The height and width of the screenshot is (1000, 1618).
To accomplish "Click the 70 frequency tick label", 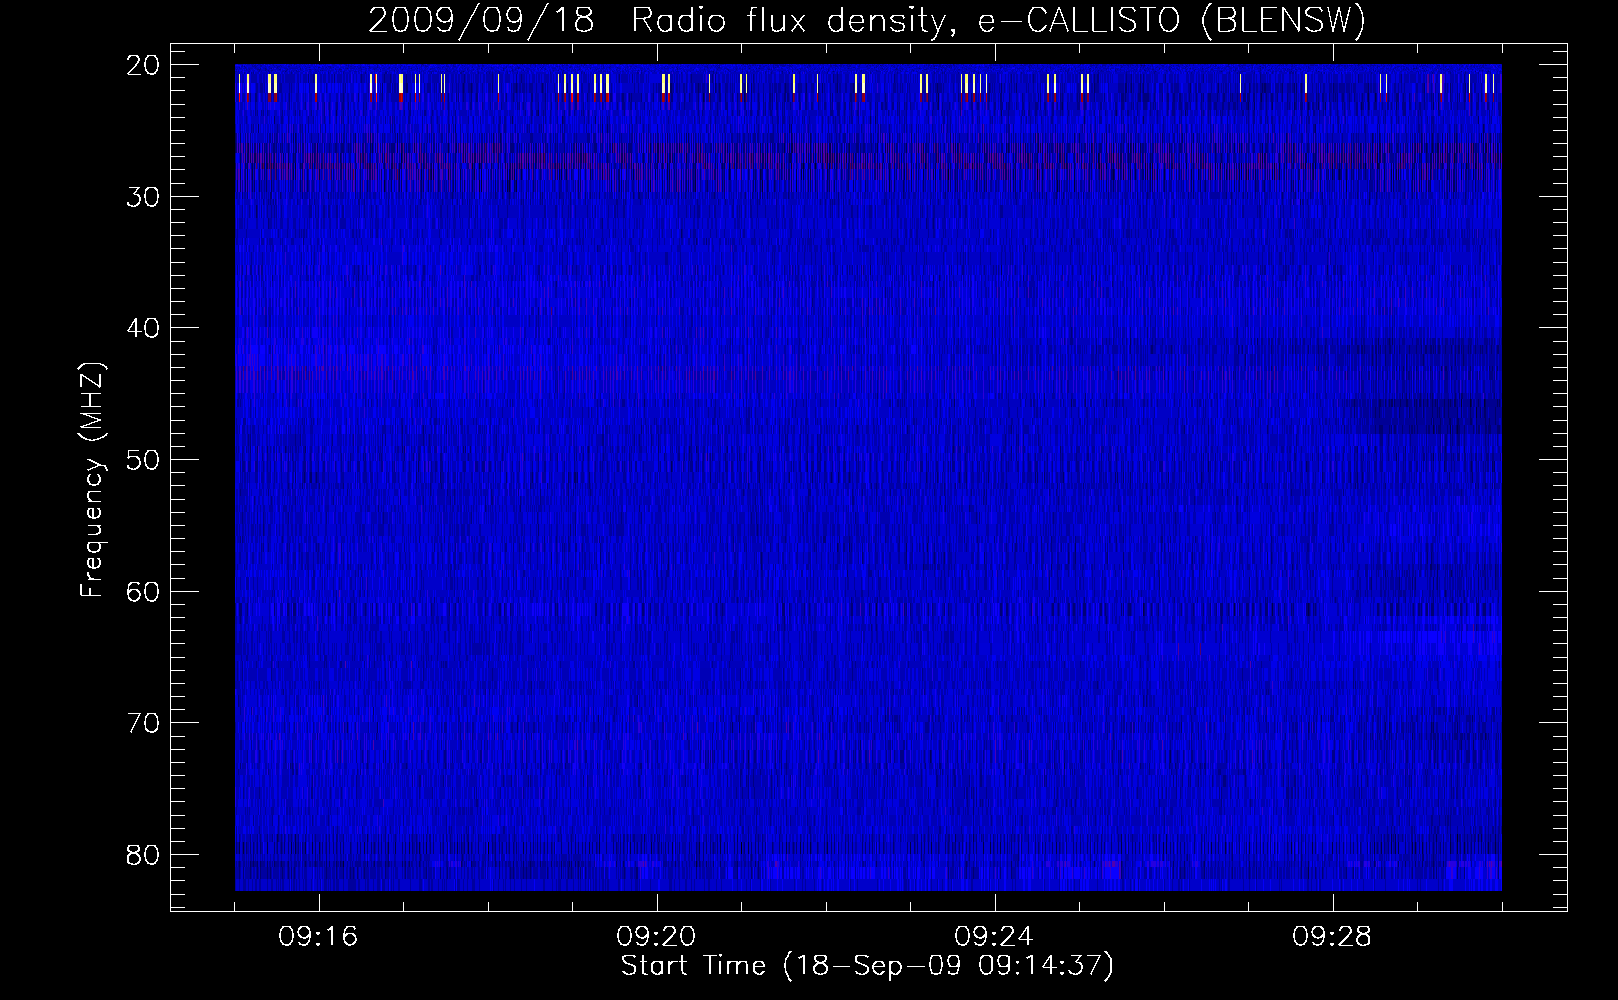I will click(144, 723).
